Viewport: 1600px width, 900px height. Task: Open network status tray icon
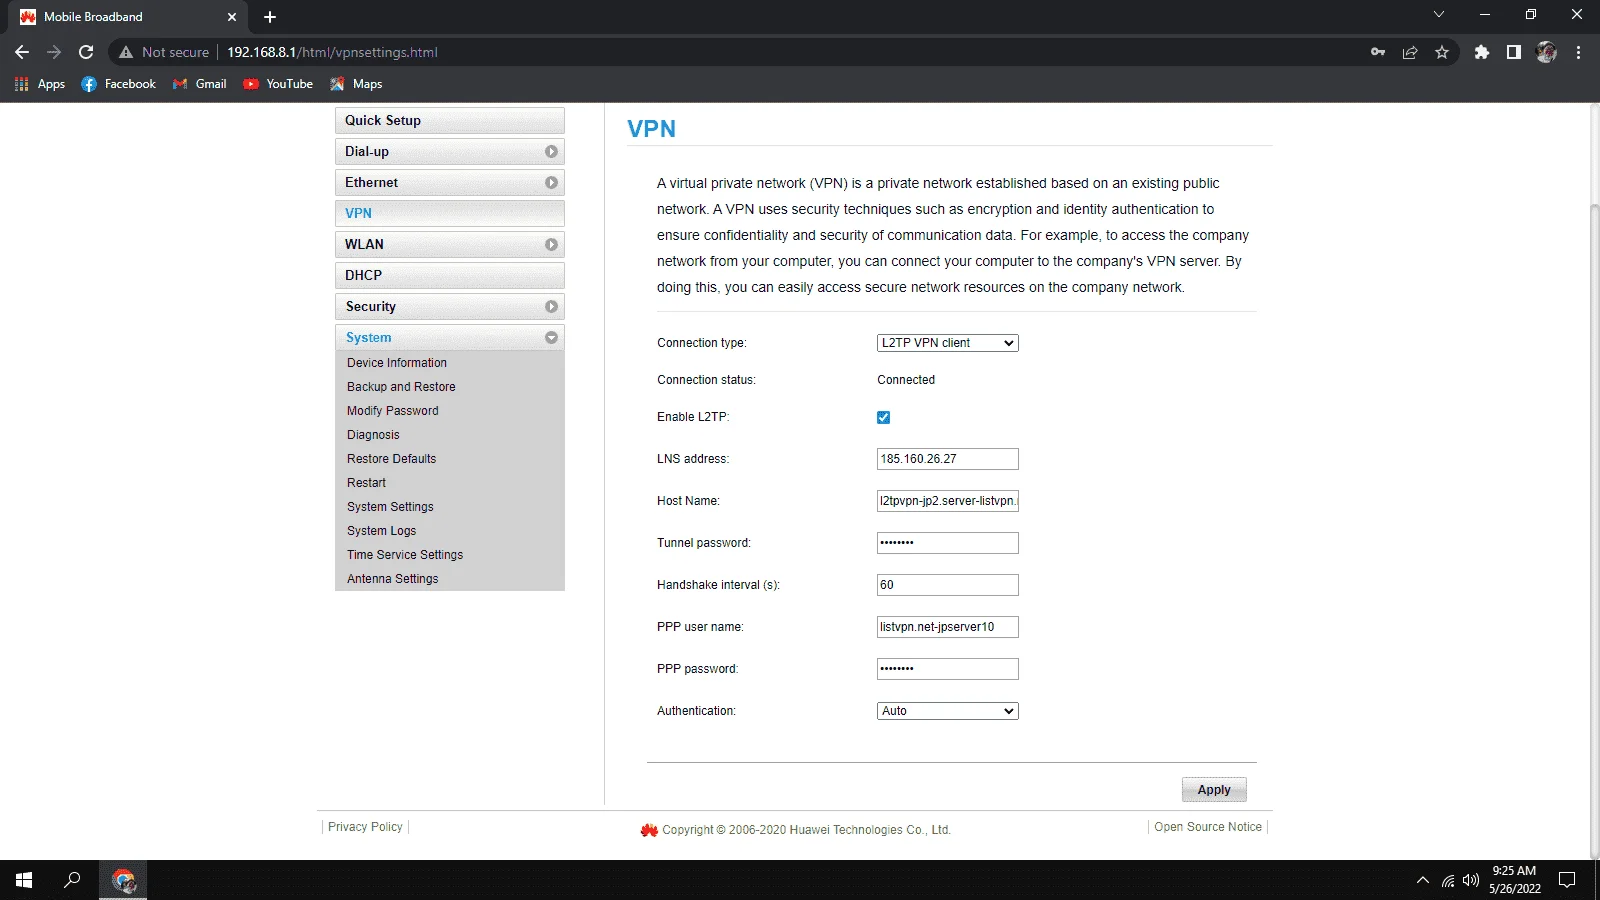pos(1448,880)
